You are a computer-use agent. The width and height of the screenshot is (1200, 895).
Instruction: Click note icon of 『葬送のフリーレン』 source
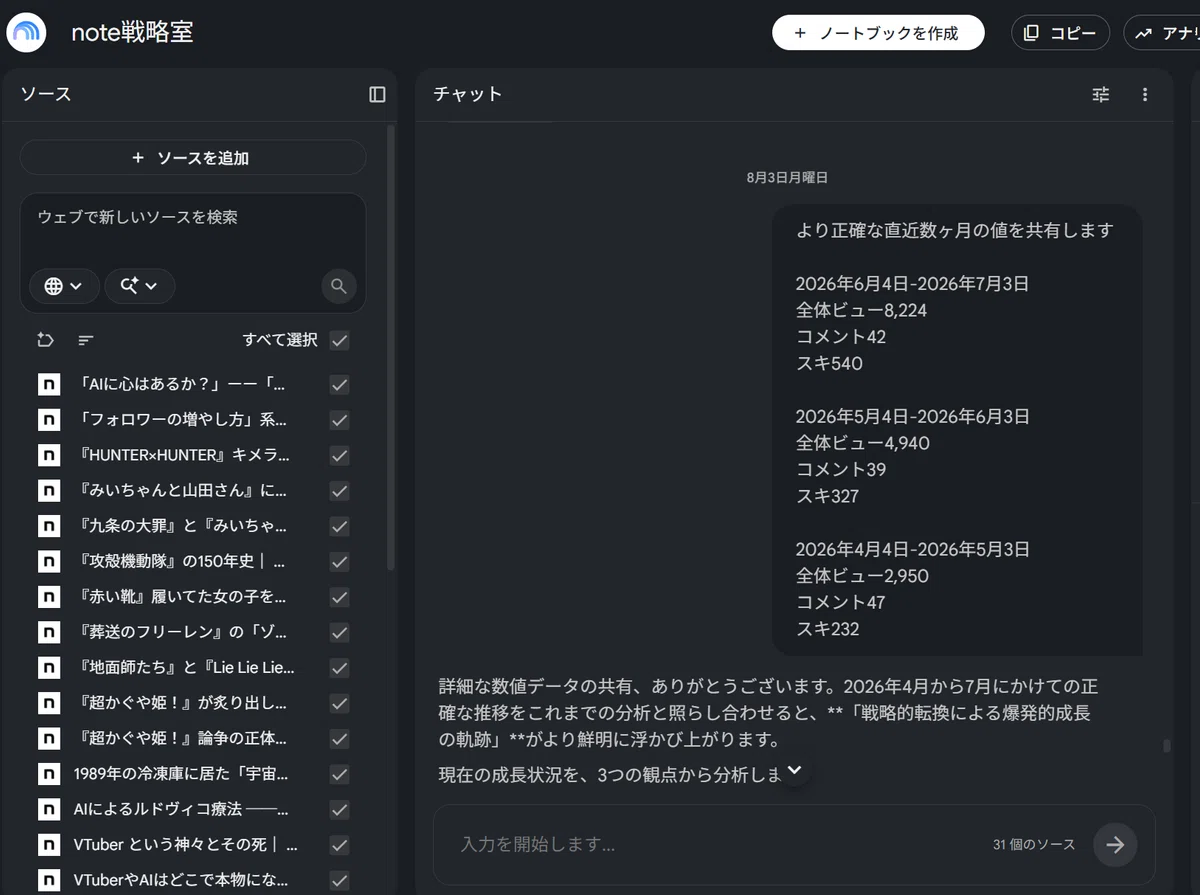pyautogui.click(x=49, y=632)
